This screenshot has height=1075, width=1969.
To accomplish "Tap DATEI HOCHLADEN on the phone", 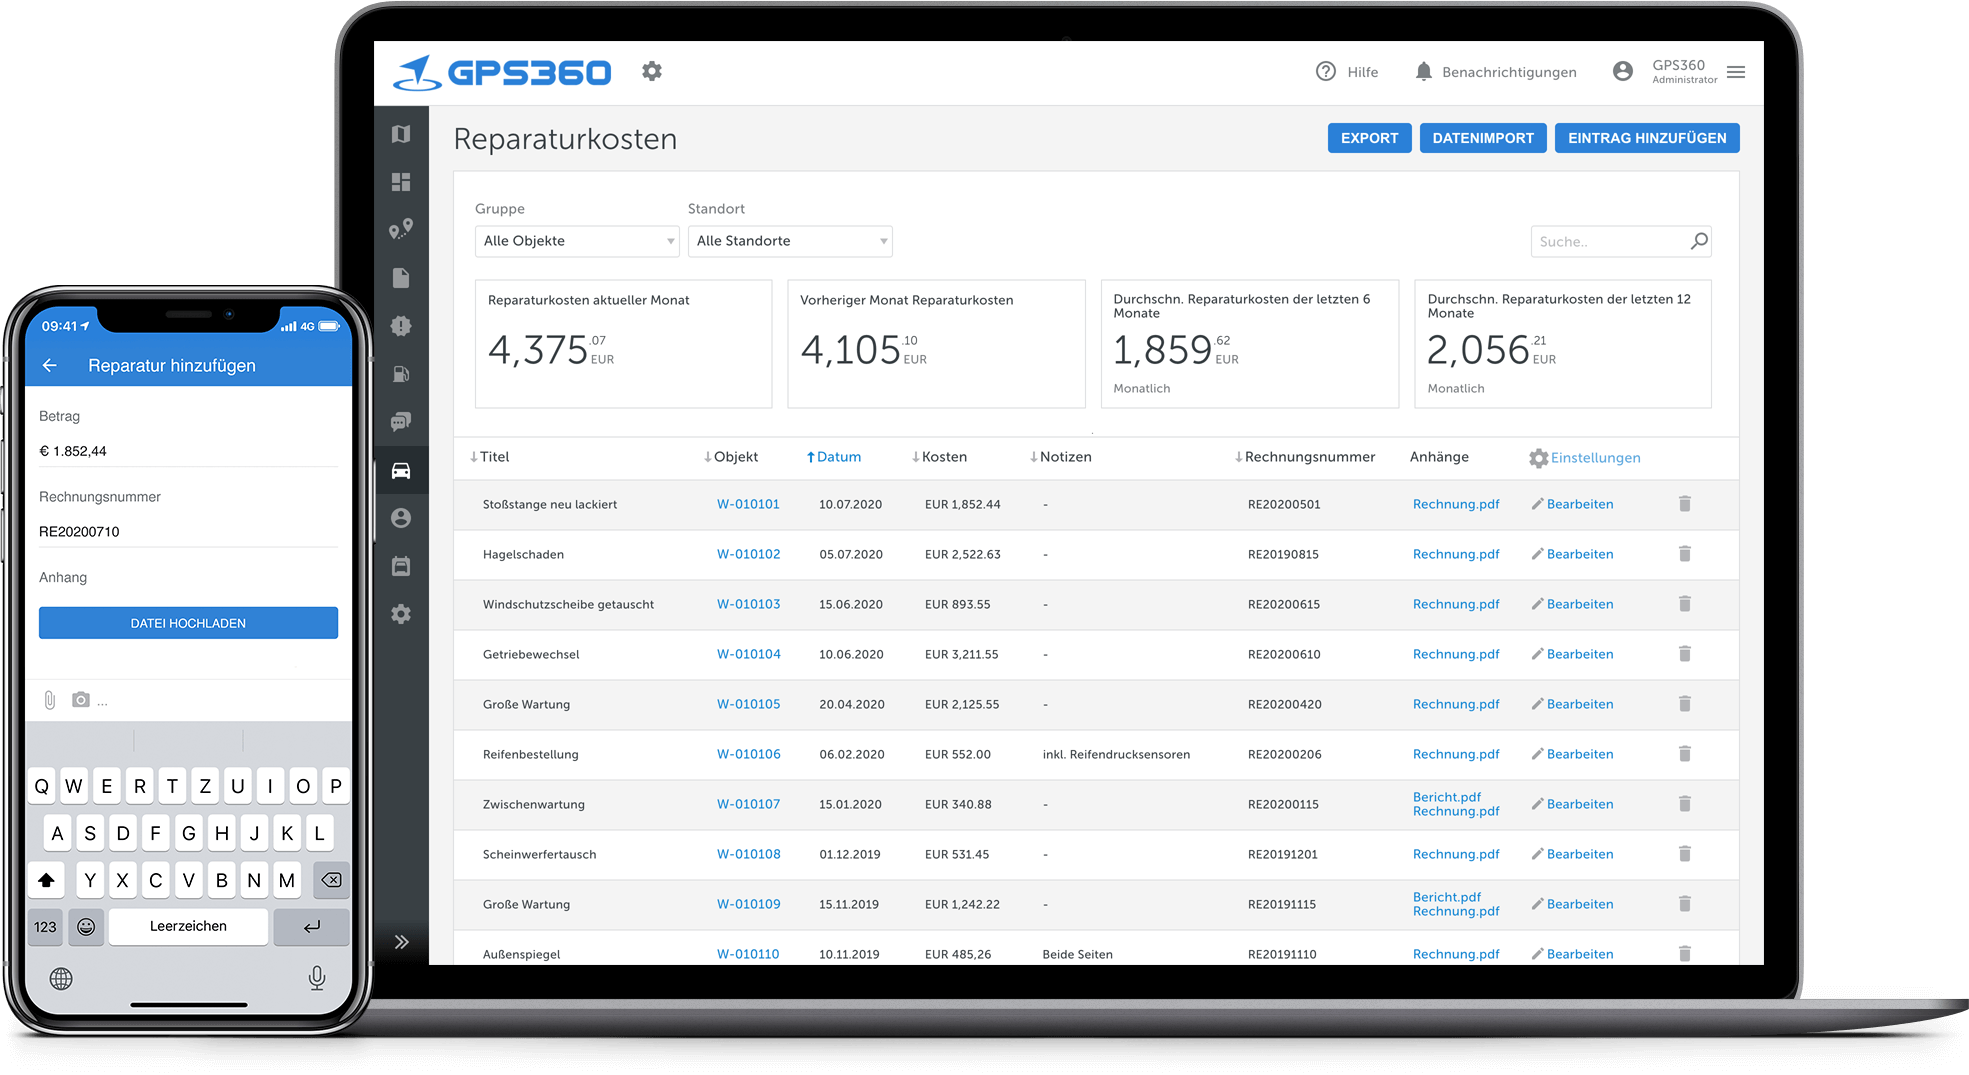I will click(188, 623).
